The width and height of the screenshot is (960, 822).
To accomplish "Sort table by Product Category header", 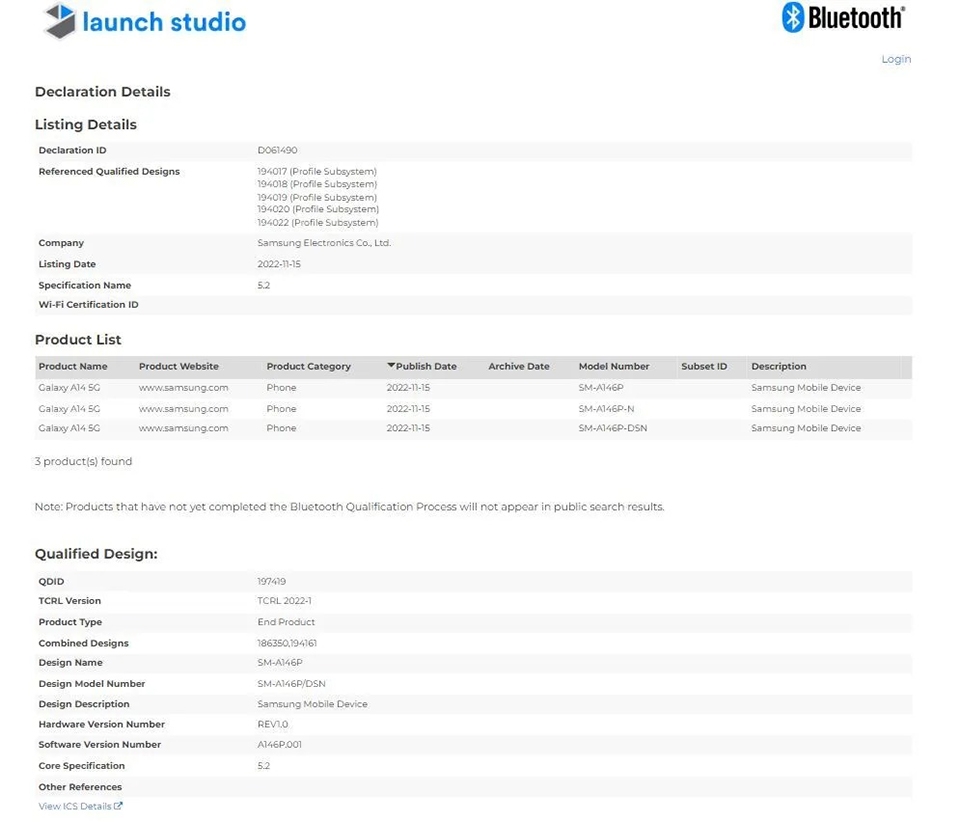I will click(x=309, y=366).
